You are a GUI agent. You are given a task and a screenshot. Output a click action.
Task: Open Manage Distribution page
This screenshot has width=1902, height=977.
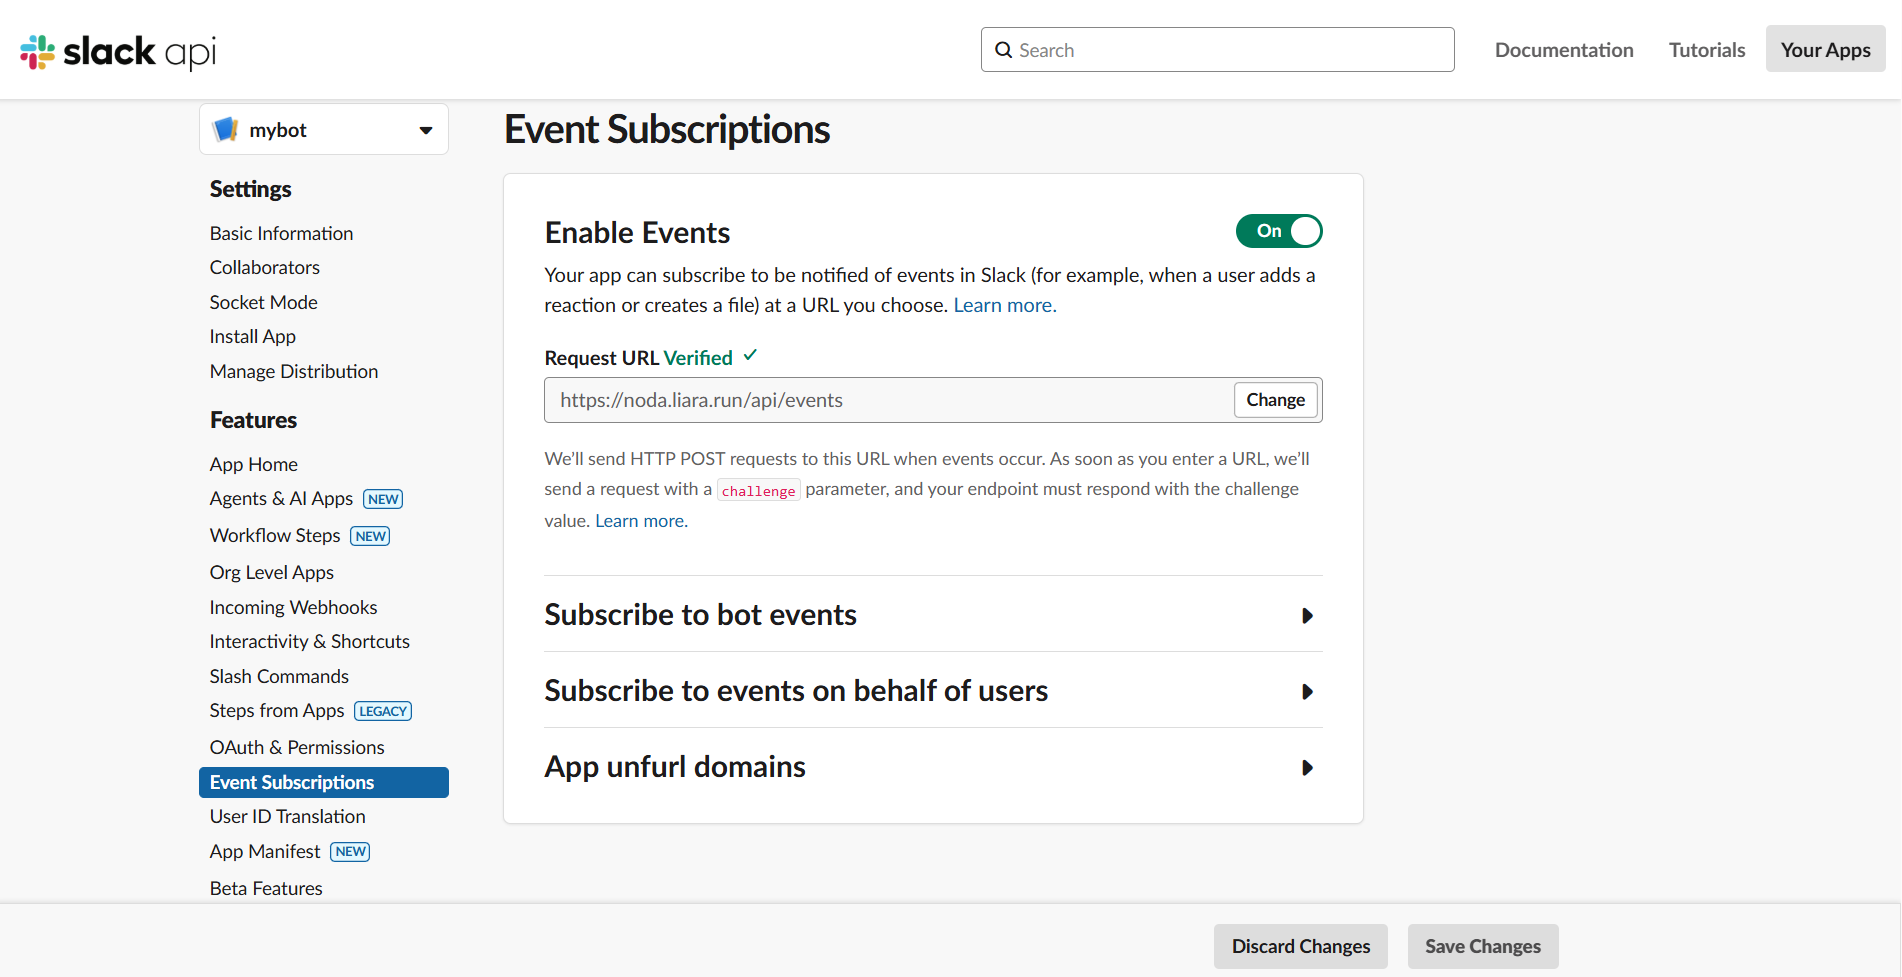[x=293, y=371]
